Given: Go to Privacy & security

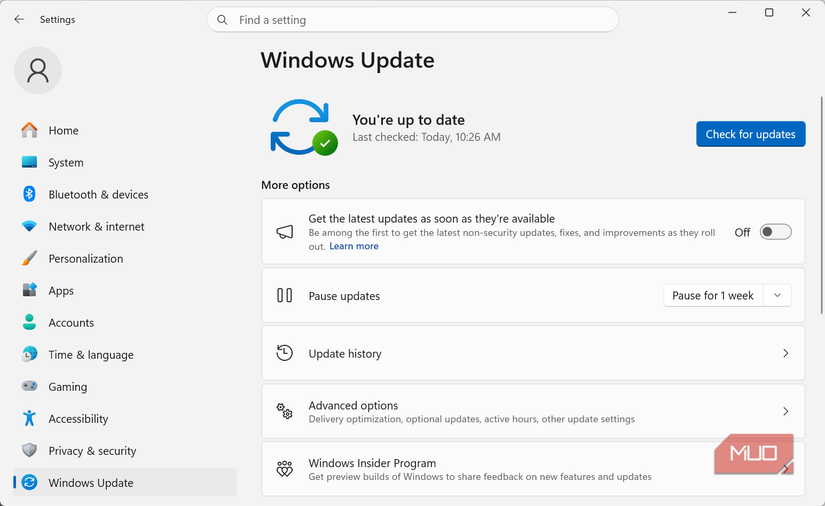Looking at the screenshot, I should tap(125, 451).
